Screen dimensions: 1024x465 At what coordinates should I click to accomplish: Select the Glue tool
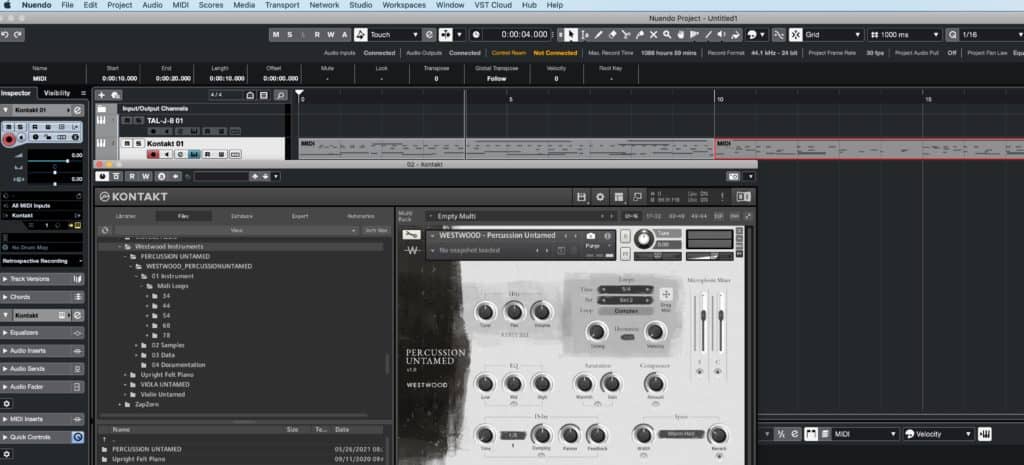tap(639, 35)
